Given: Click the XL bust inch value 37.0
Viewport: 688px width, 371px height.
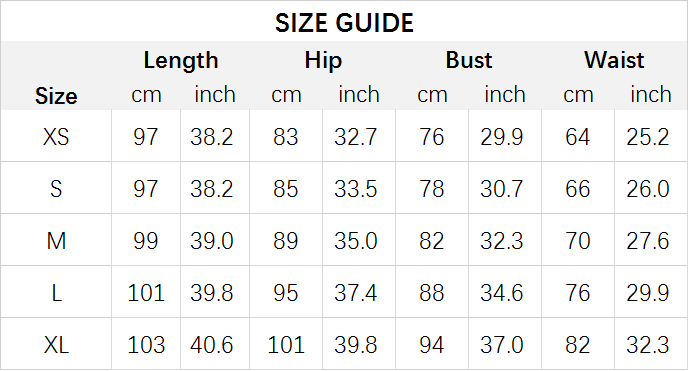Looking at the screenshot, I should 502,345.
